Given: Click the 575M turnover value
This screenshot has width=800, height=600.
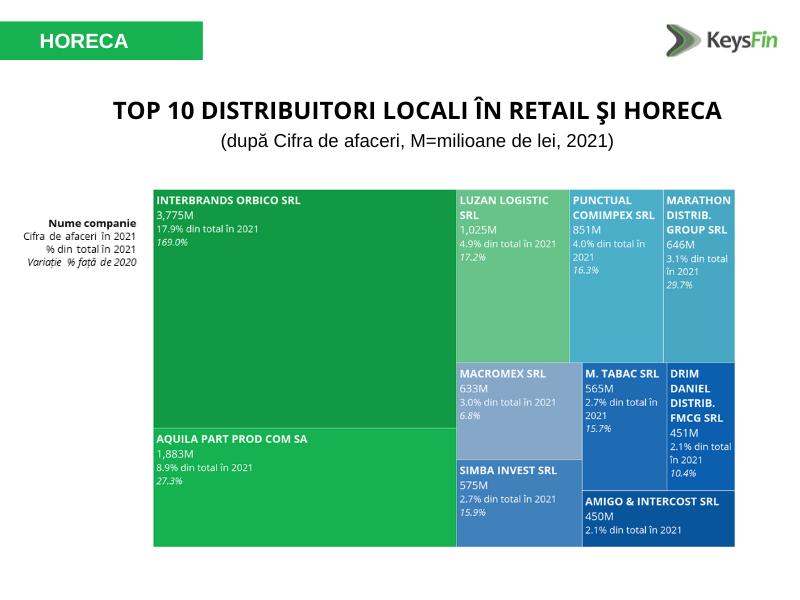Looking at the screenshot, I should (x=473, y=486).
